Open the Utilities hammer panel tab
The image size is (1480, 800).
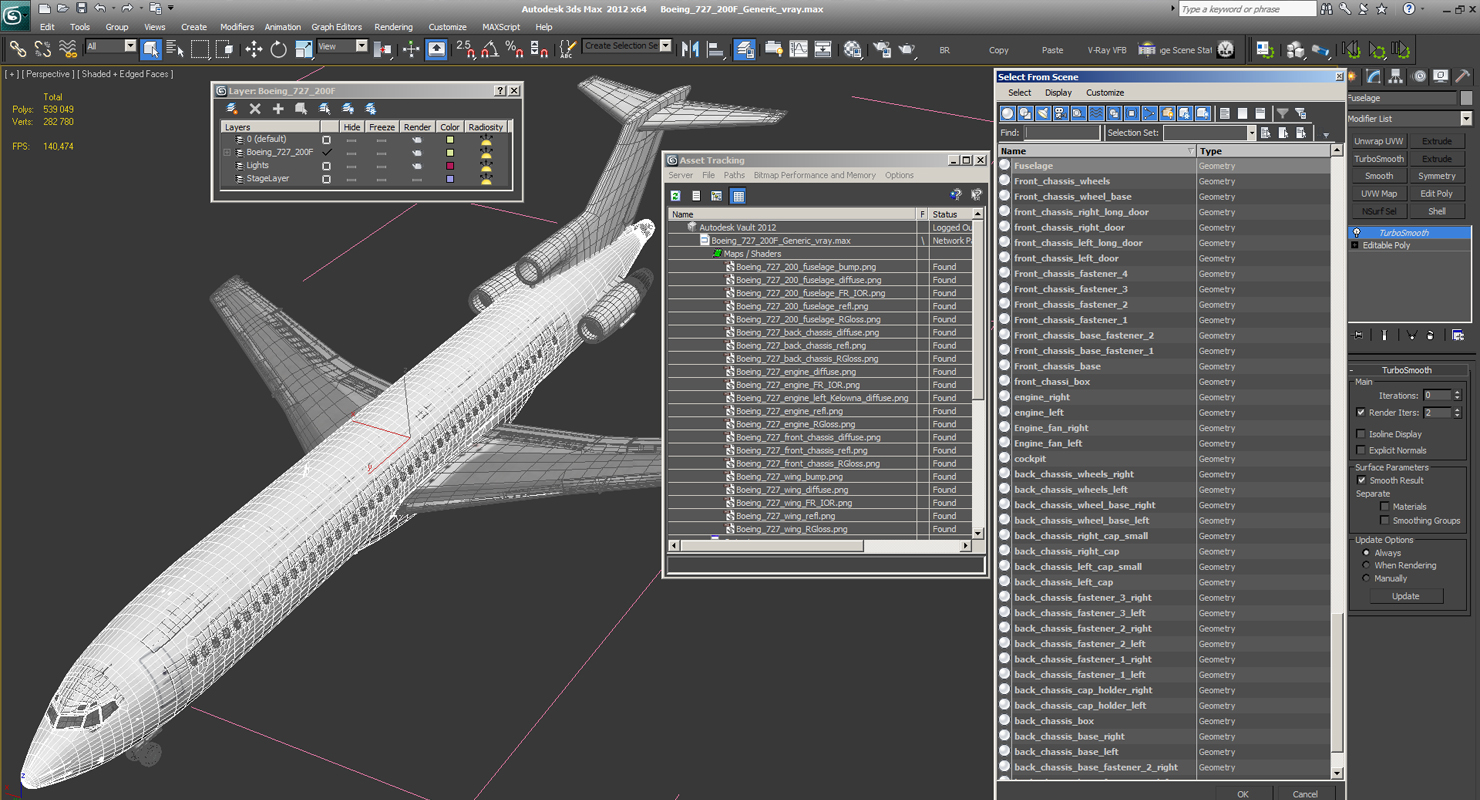click(x=1462, y=76)
